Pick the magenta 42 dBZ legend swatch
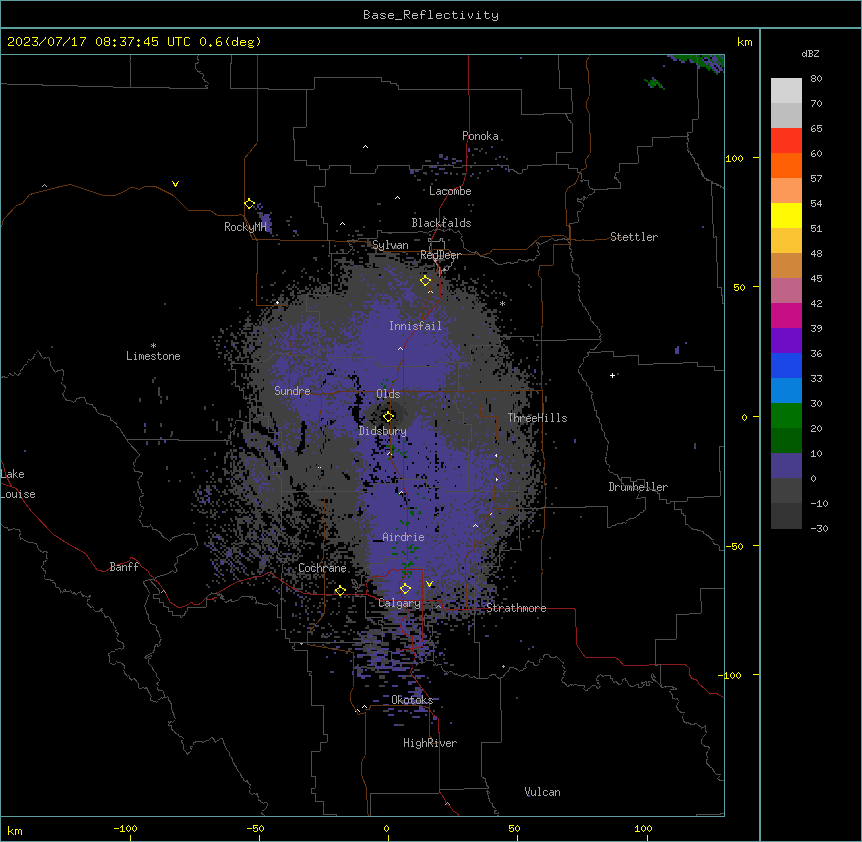Image resolution: width=862 pixels, height=842 pixels. (x=786, y=315)
